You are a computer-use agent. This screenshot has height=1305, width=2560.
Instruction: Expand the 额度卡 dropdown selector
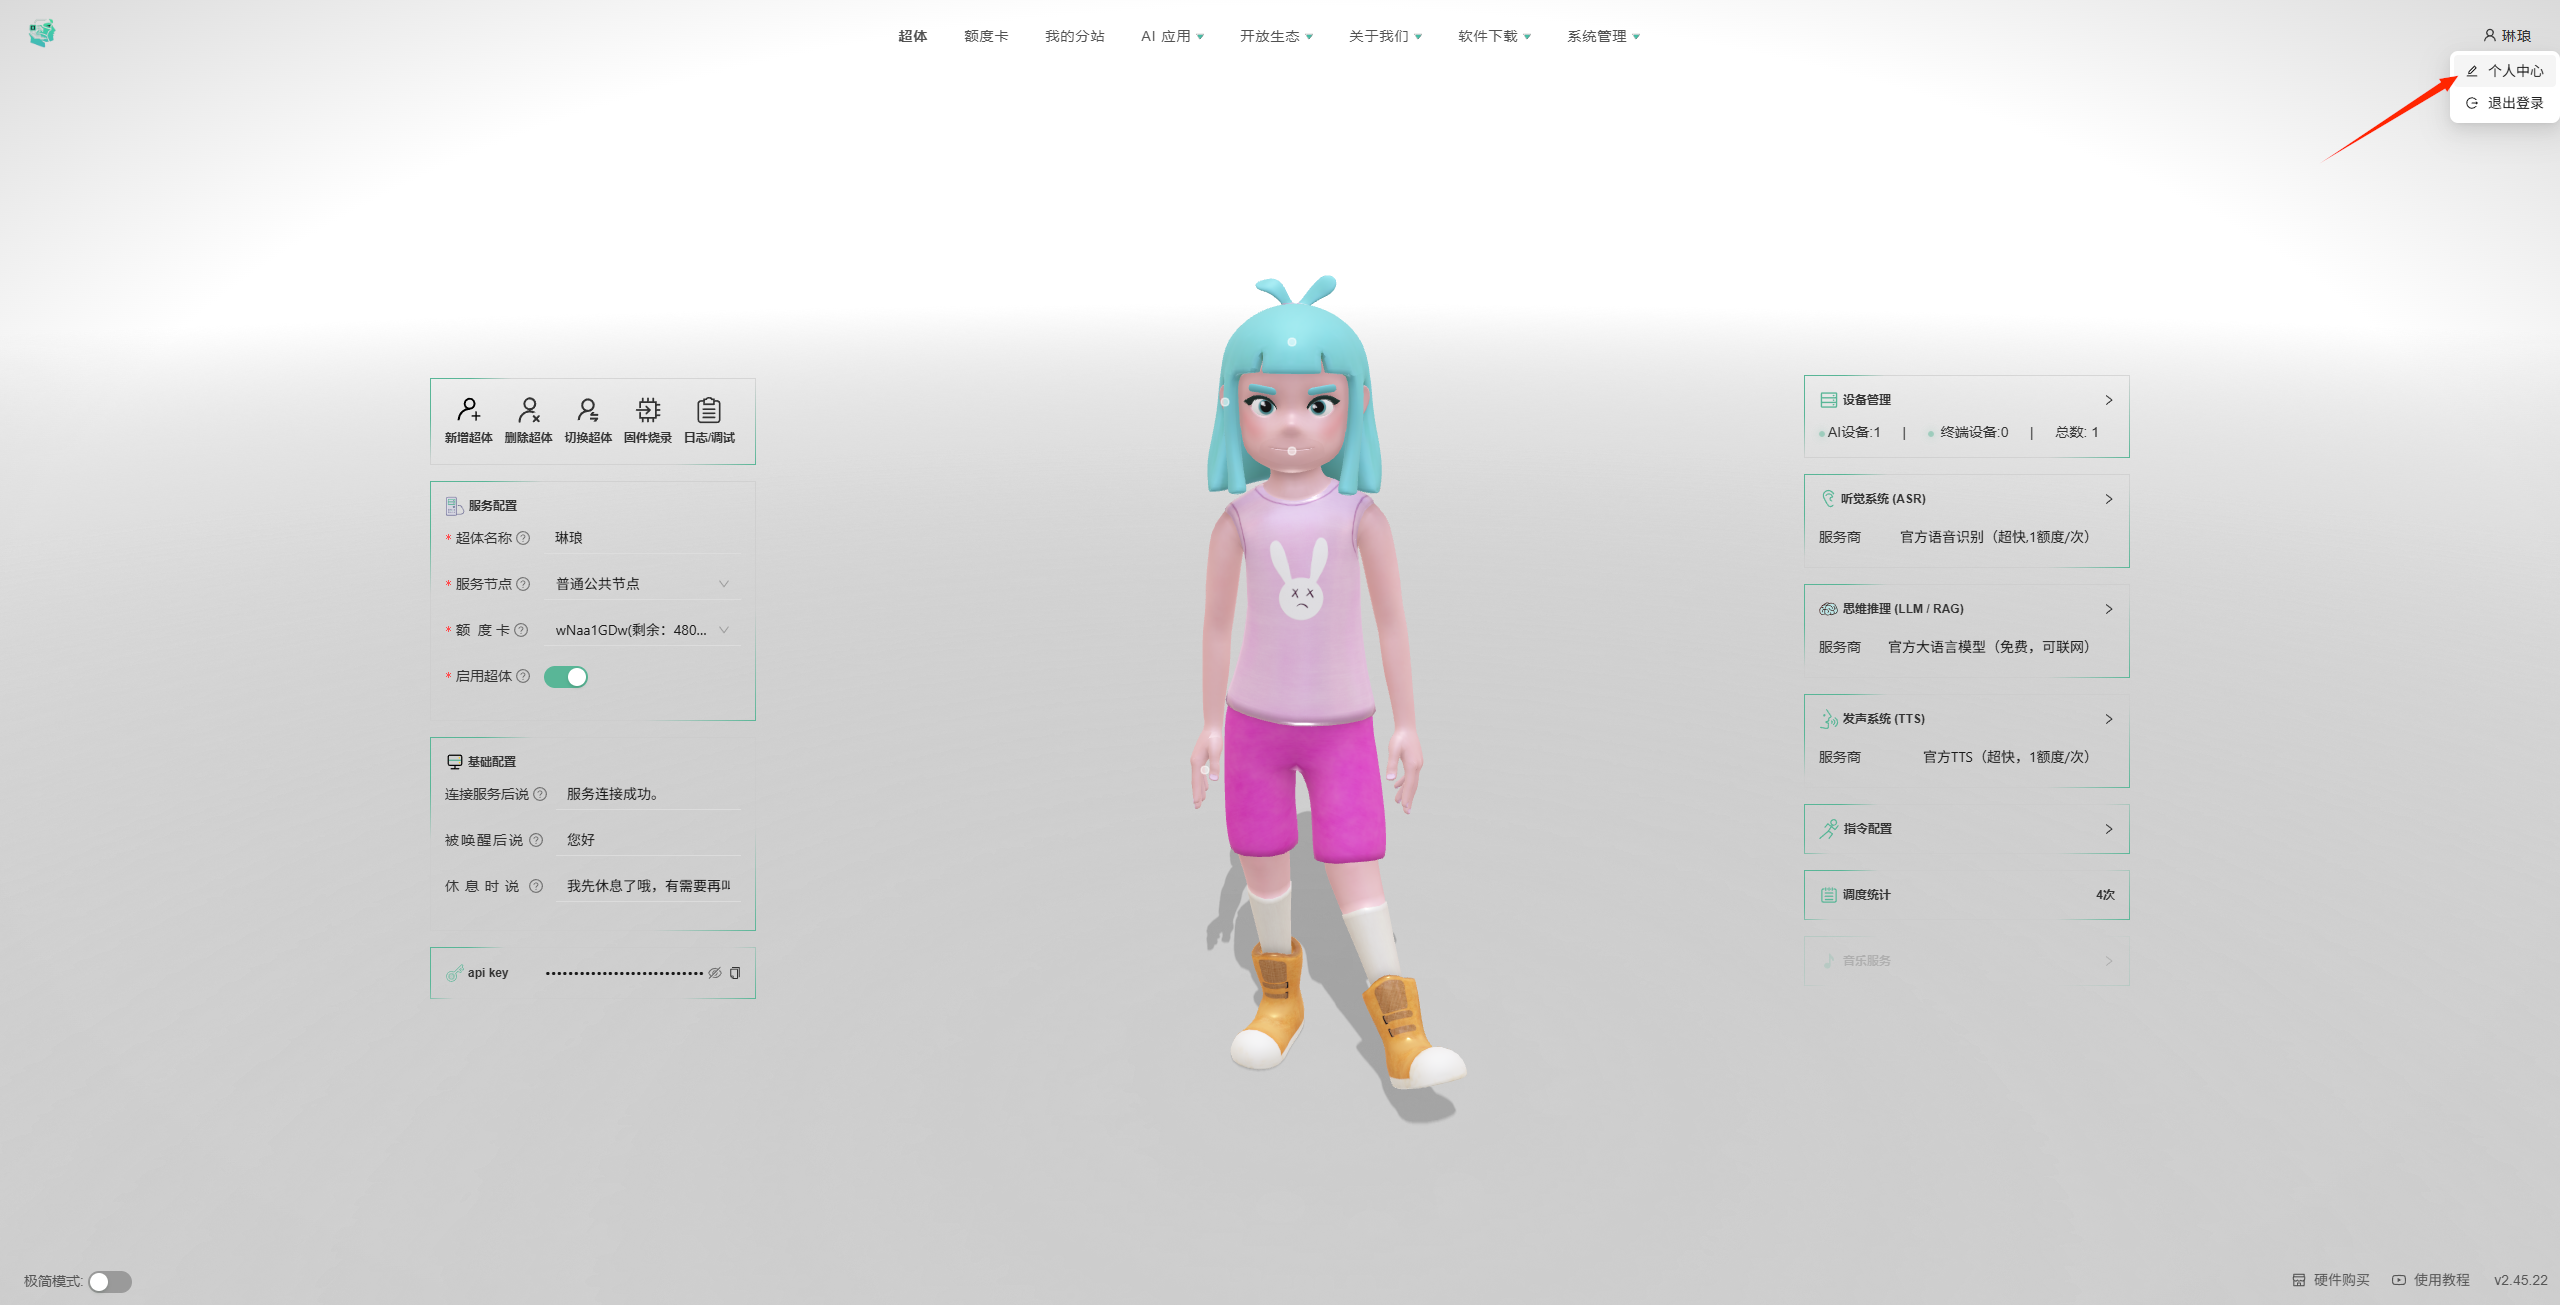pyautogui.click(x=641, y=630)
